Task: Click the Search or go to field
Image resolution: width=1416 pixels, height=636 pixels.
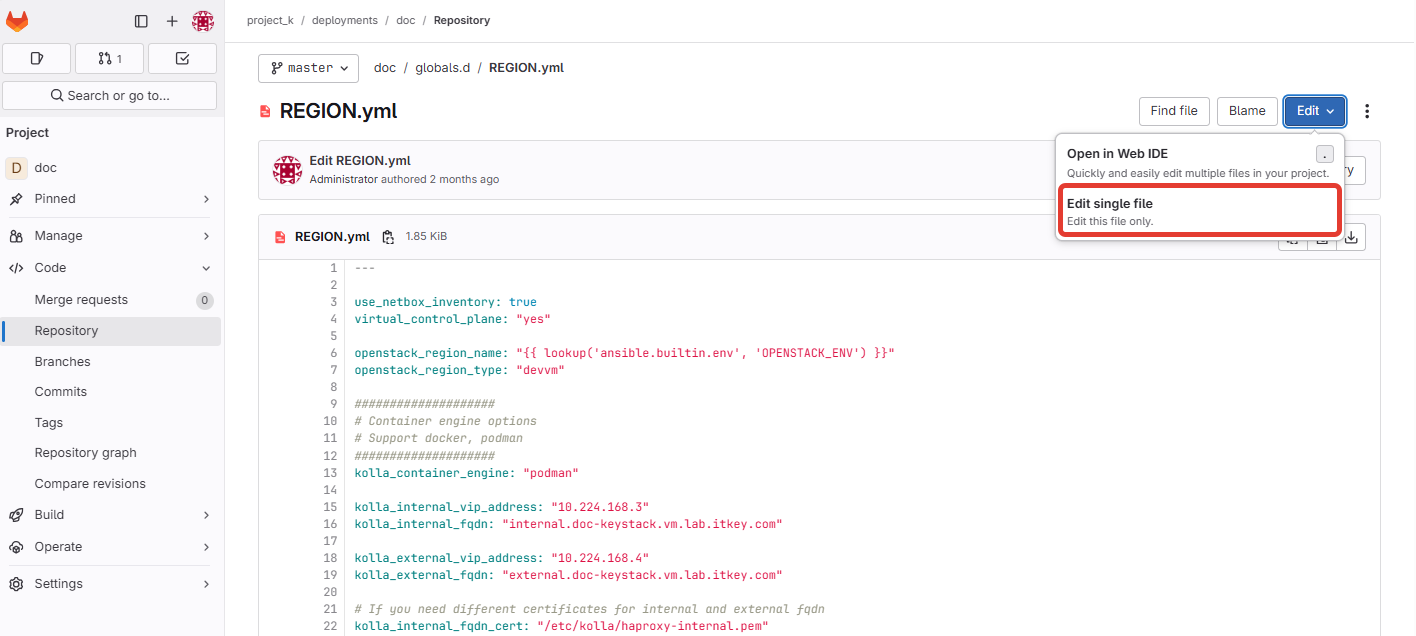Action: [110, 96]
